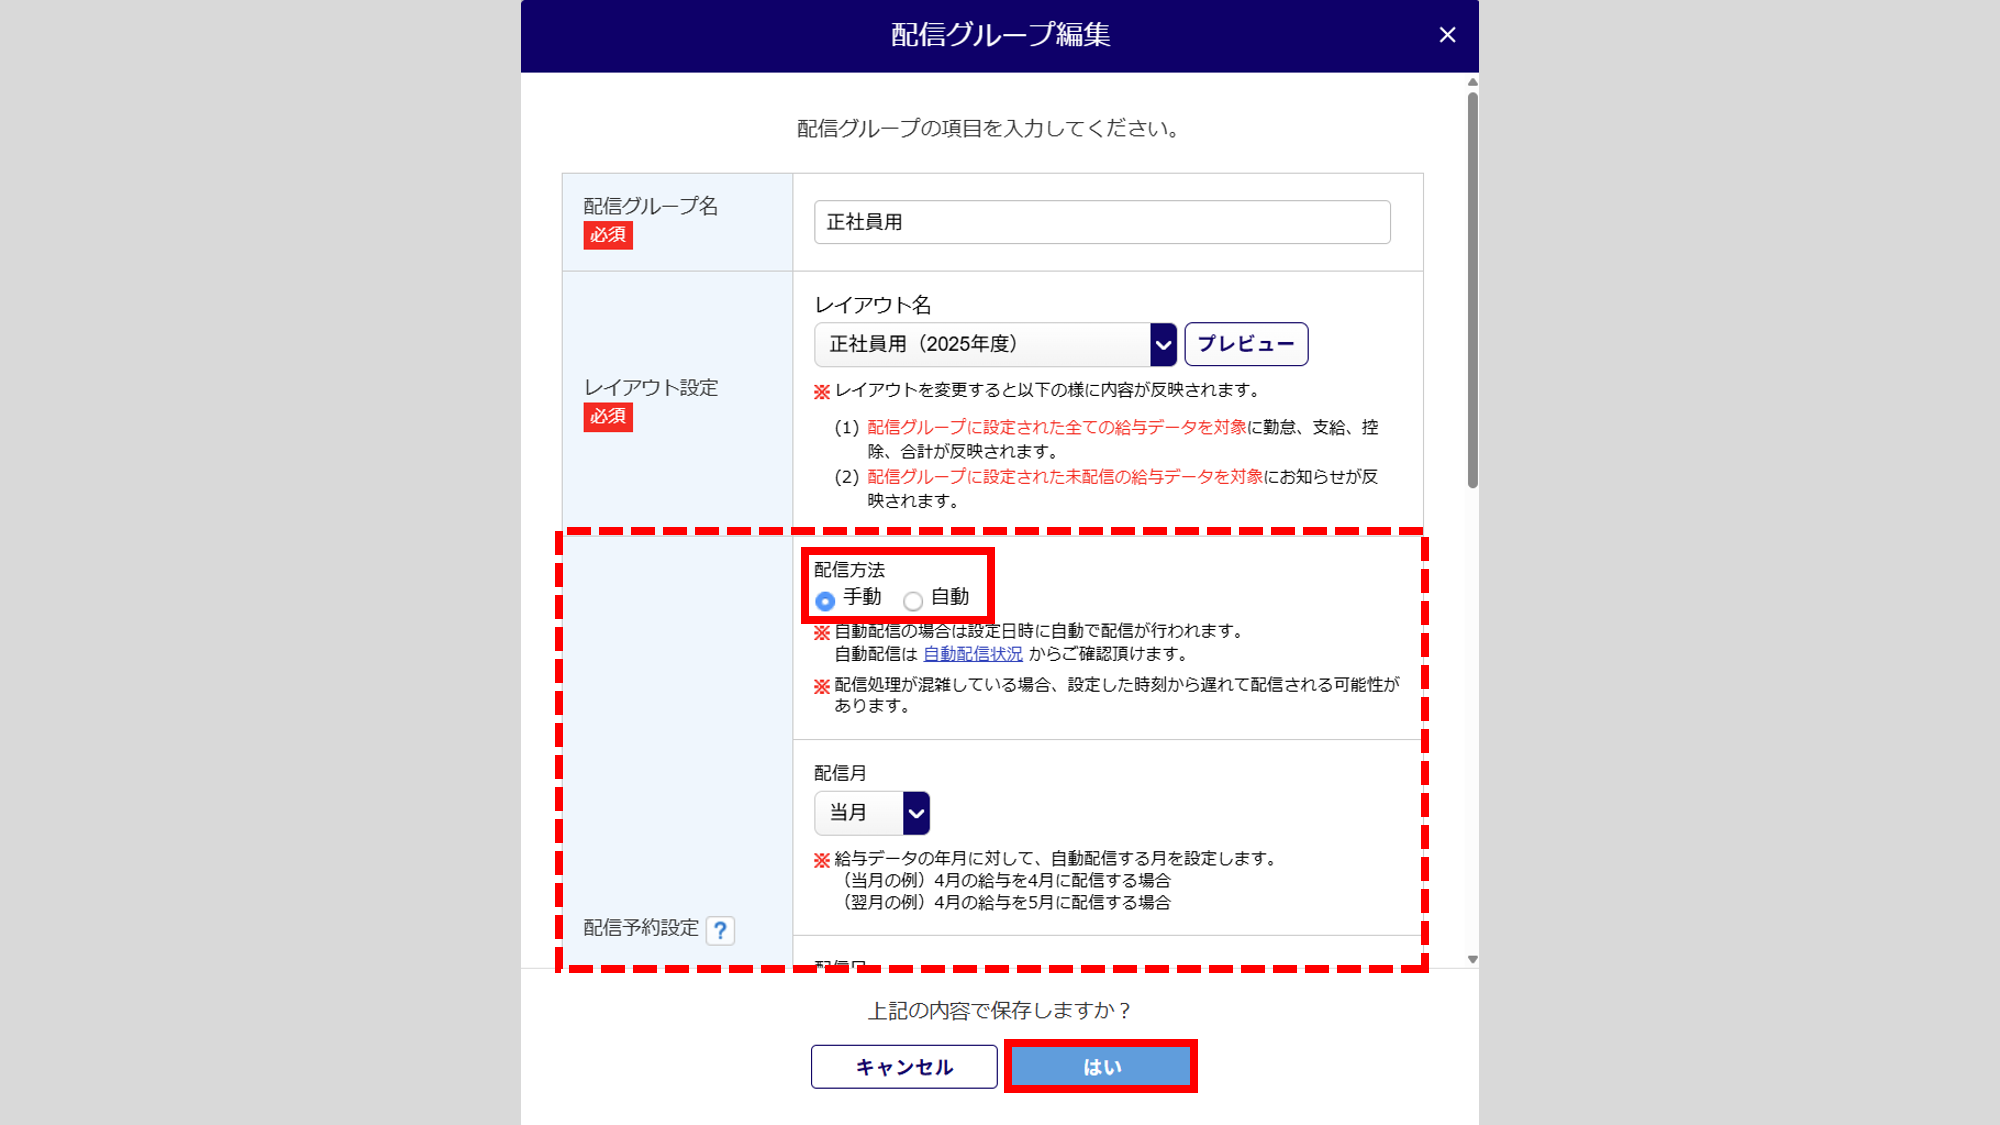Close the 配信グループ編集 dialog with X
Viewport: 2000px width, 1125px height.
1447,35
